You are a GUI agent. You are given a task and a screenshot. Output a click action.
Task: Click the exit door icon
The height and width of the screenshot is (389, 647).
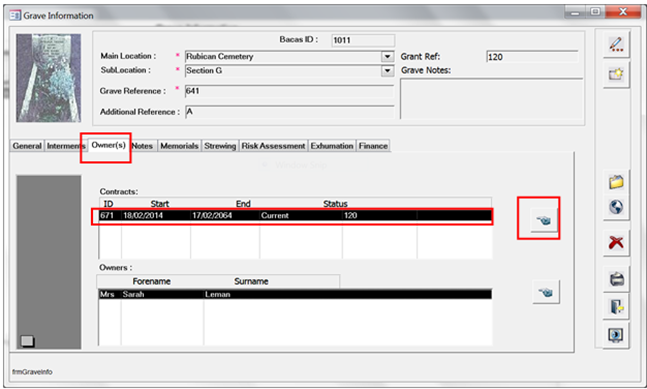(616, 307)
